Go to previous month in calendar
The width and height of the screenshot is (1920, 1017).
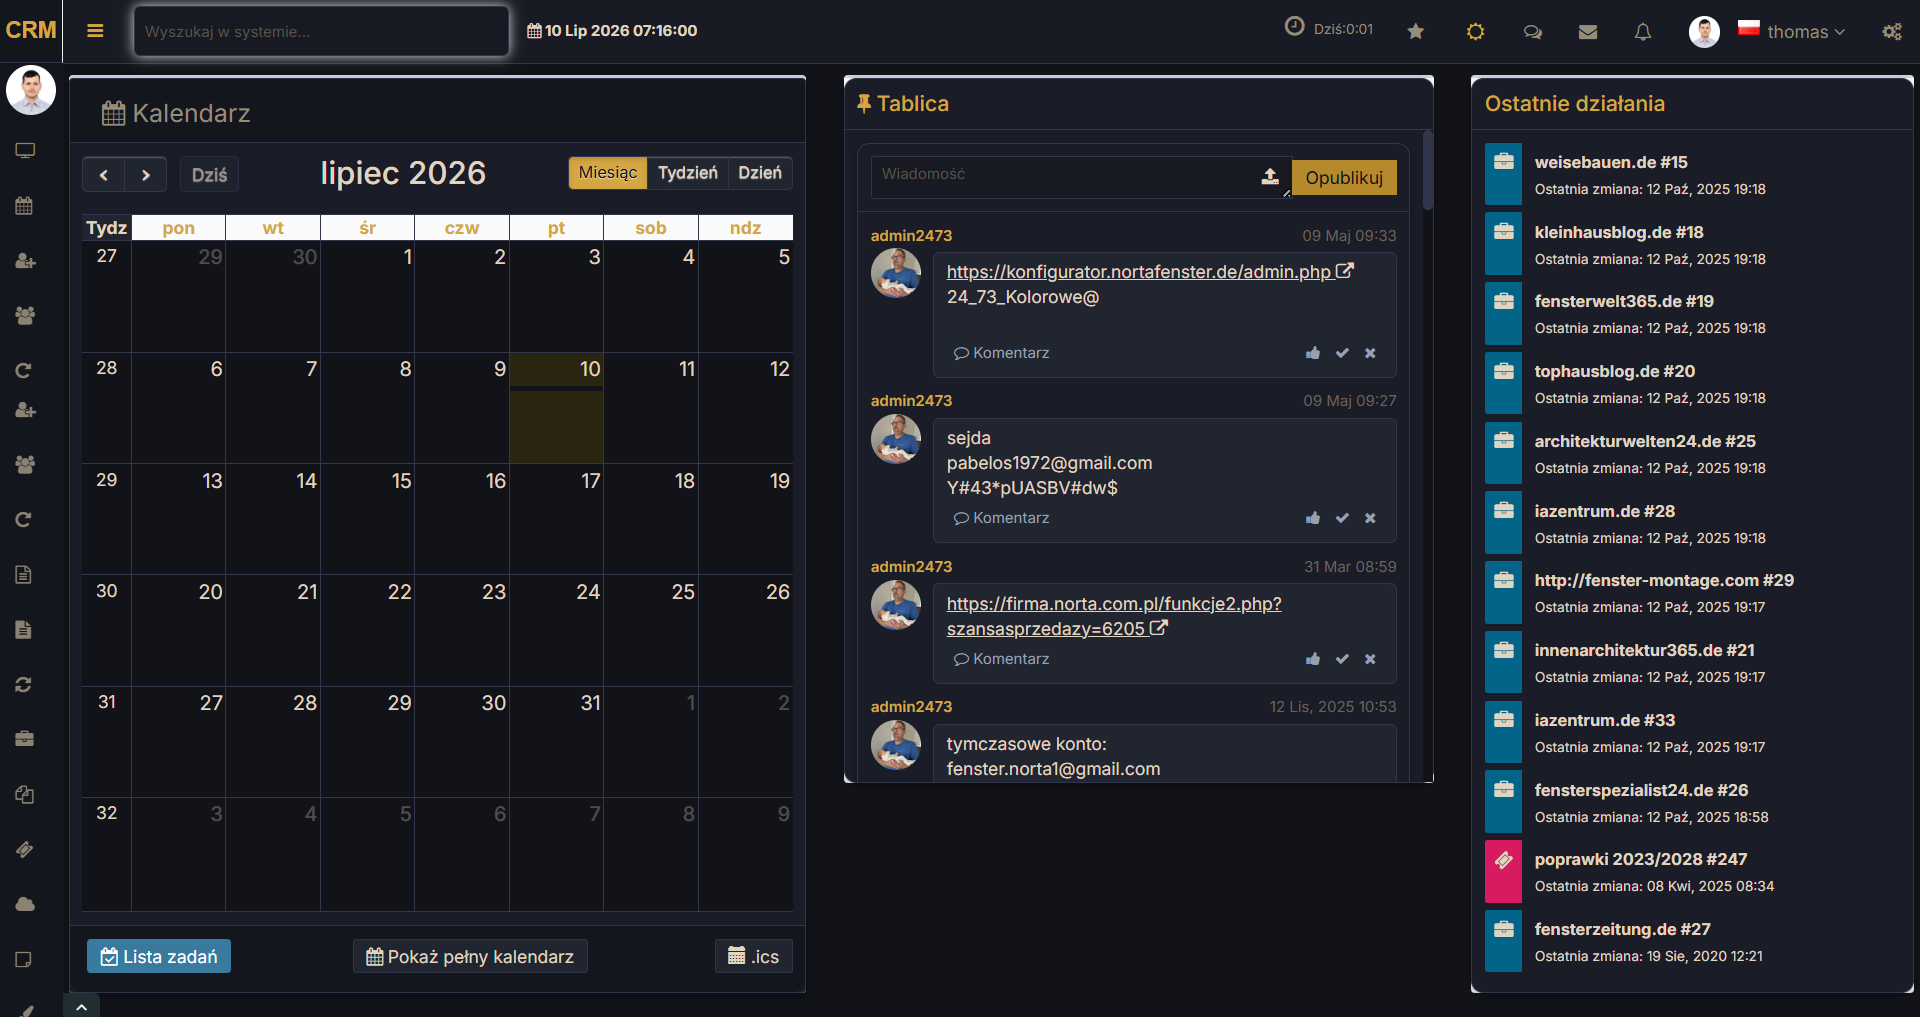coord(104,175)
